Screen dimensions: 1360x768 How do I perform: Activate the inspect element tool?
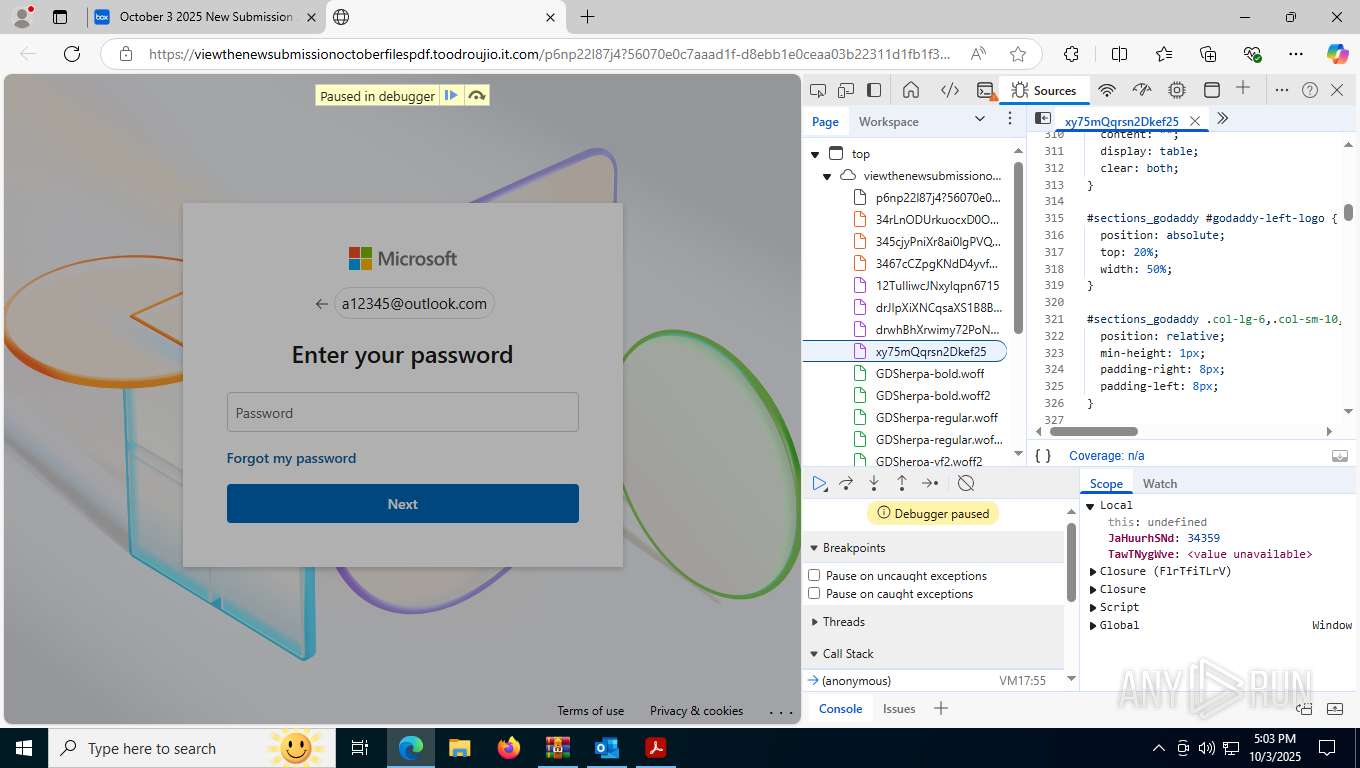tap(818, 90)
